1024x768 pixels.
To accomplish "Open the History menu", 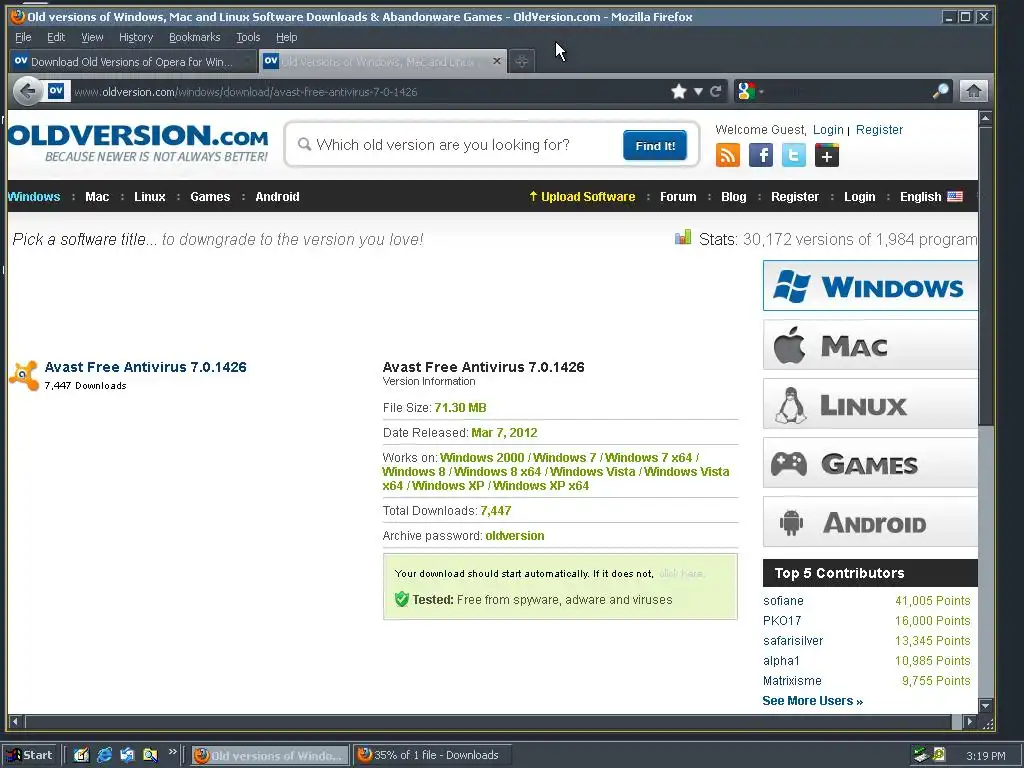I will 136,37.
